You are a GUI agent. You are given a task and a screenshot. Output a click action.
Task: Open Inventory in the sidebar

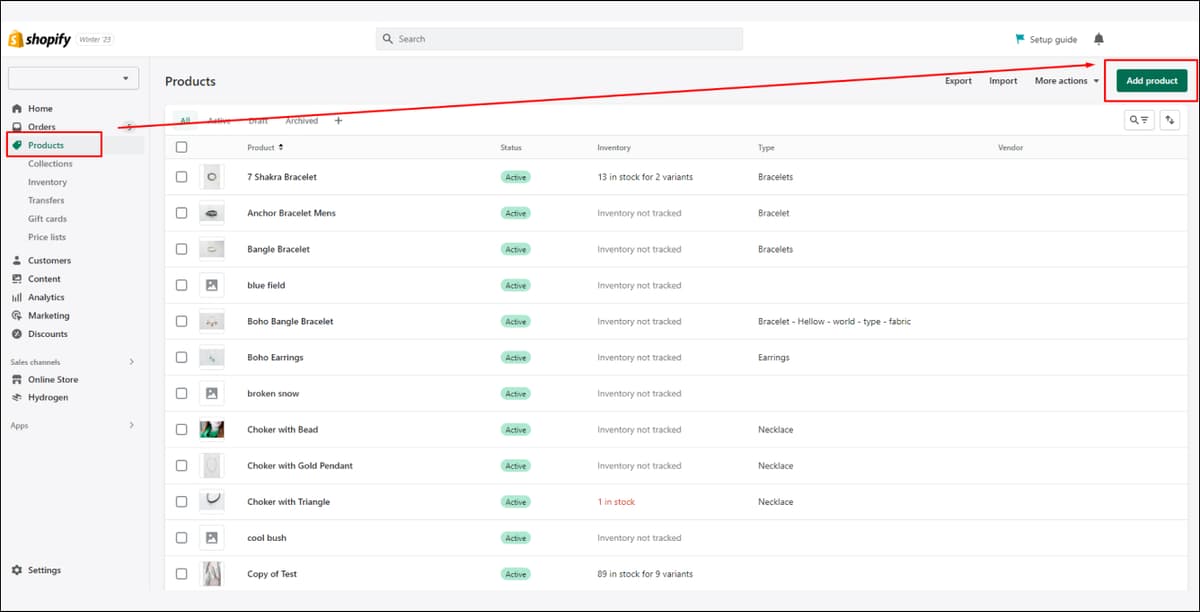tap(47, 182)
